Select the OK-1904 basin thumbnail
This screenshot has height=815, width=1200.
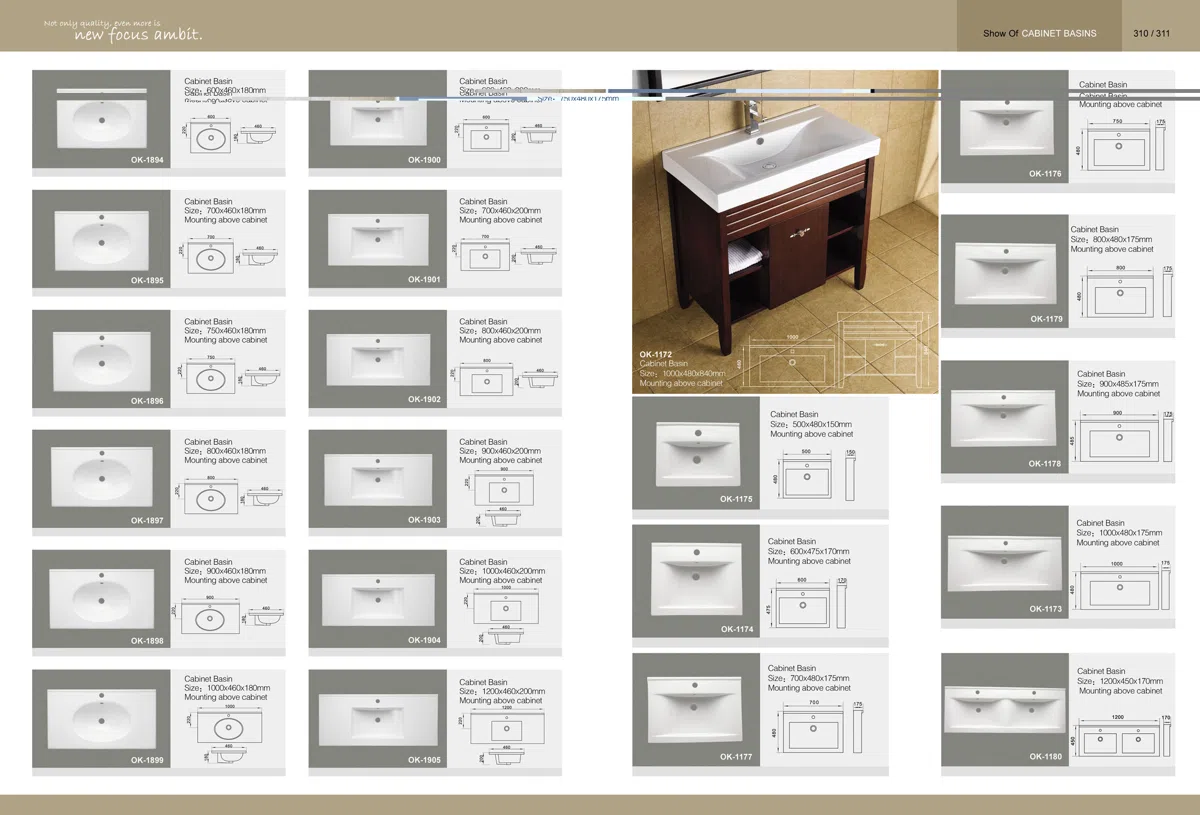377,599
